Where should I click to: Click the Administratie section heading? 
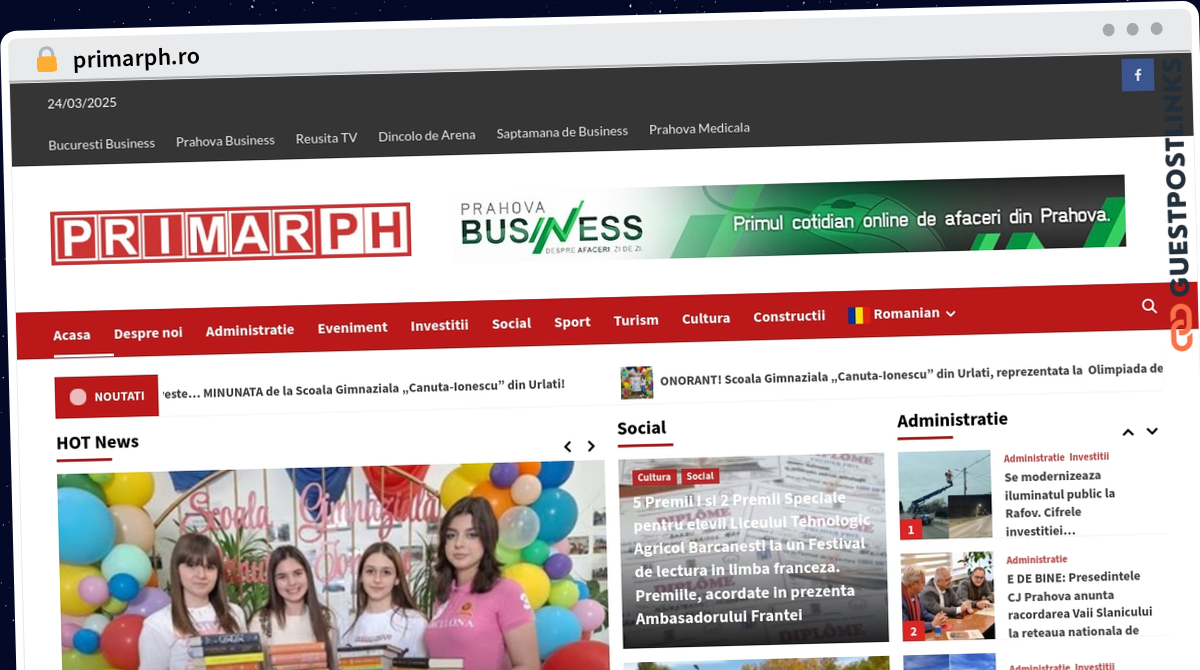952,420
